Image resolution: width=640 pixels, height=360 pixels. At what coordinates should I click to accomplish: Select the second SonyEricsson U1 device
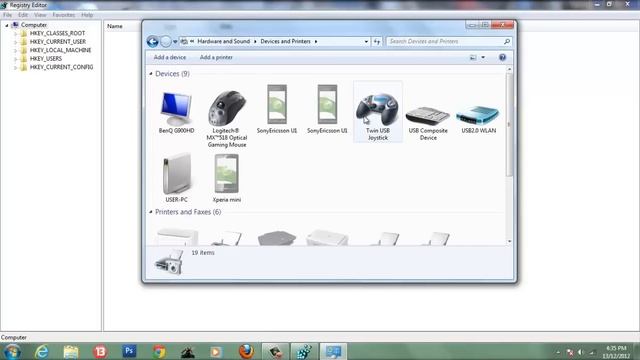click(x=327, y=109)
